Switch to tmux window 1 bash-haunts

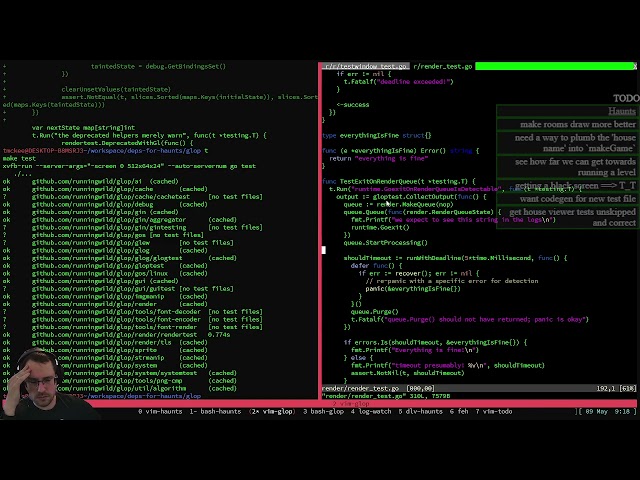(x=216, y=411)
